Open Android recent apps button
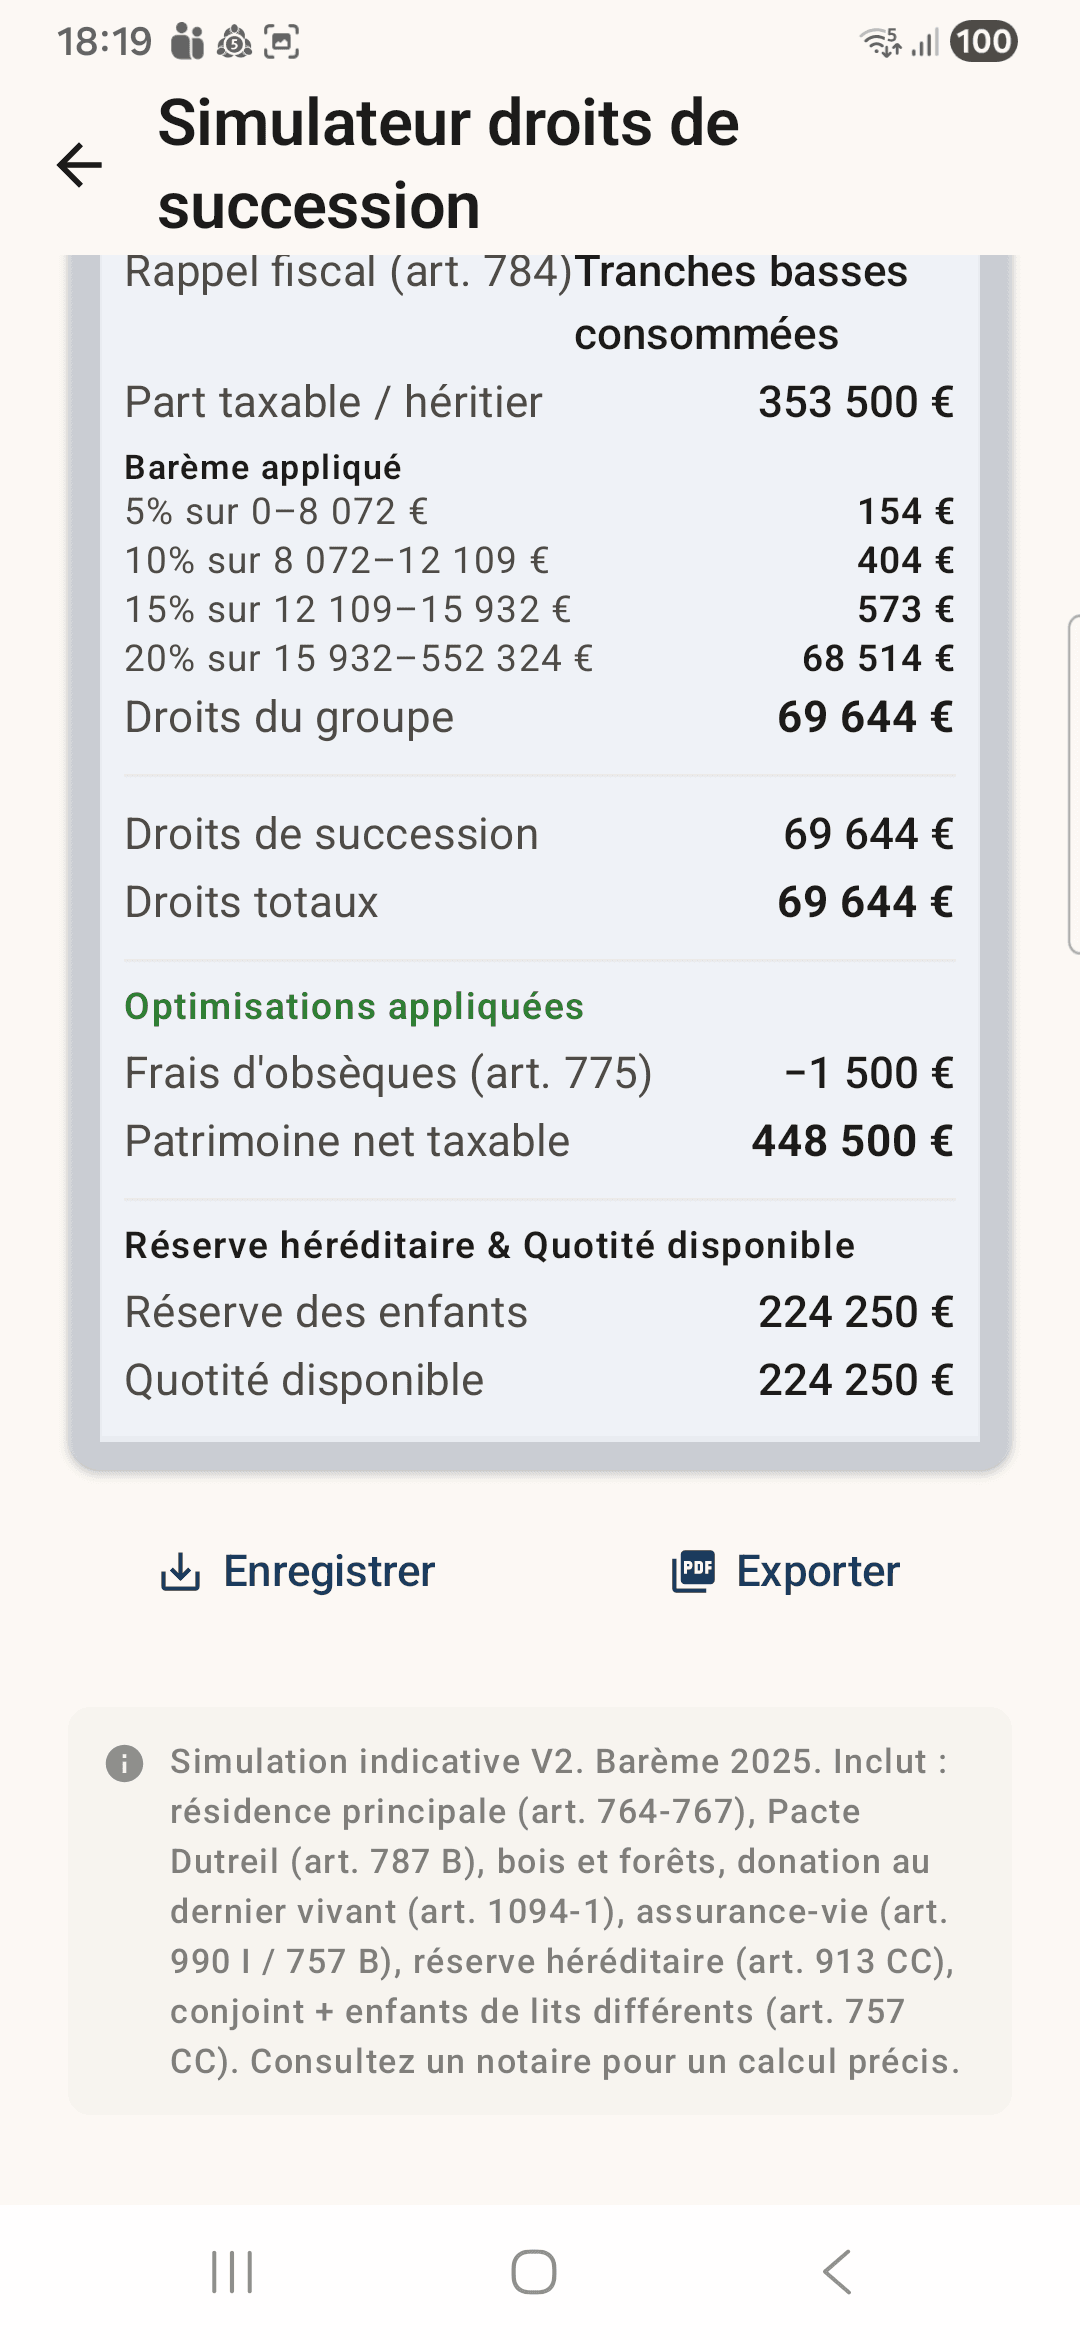 click(232, 2272)
